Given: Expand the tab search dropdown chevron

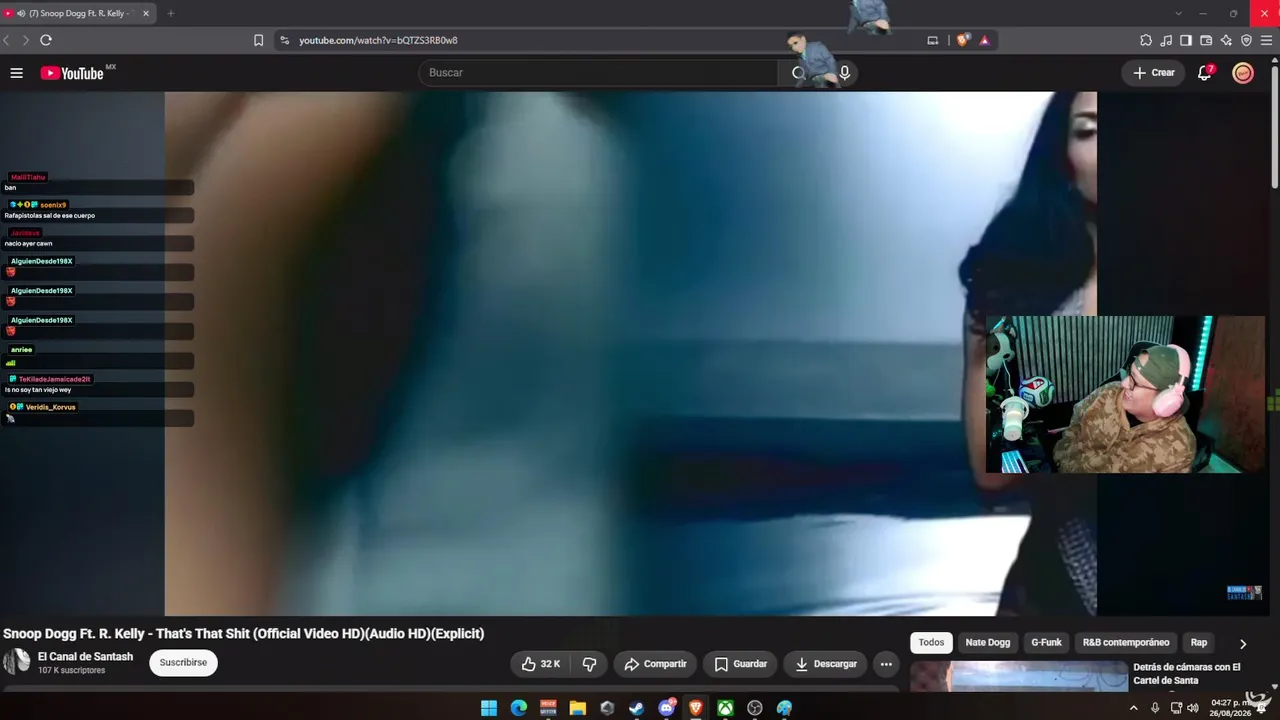Looking at the screenshot, I should [1178, 13].
